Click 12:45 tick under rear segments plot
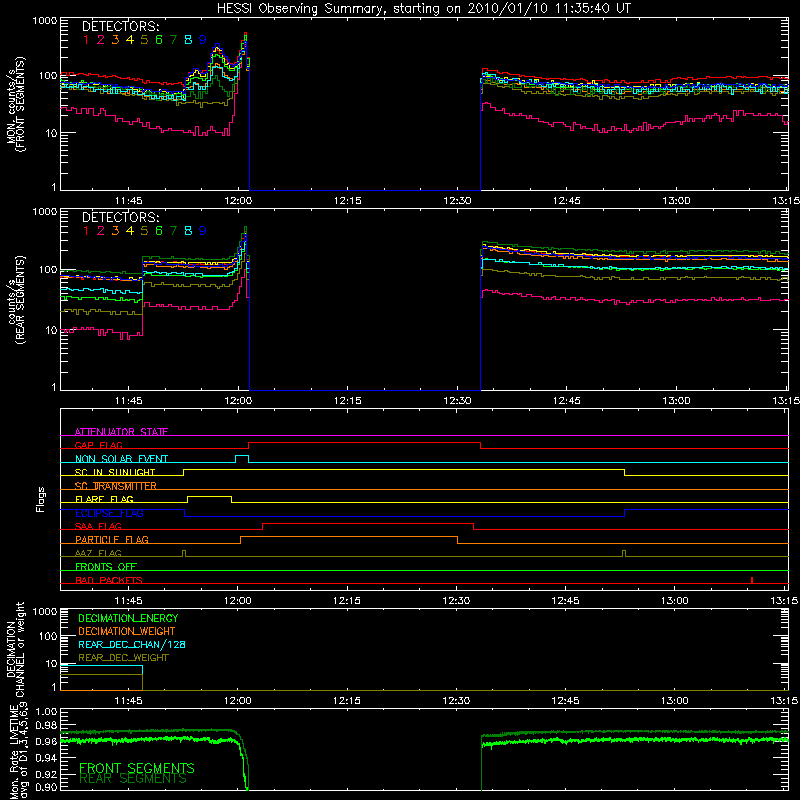800x800 pixels. [x=566, y=401]
